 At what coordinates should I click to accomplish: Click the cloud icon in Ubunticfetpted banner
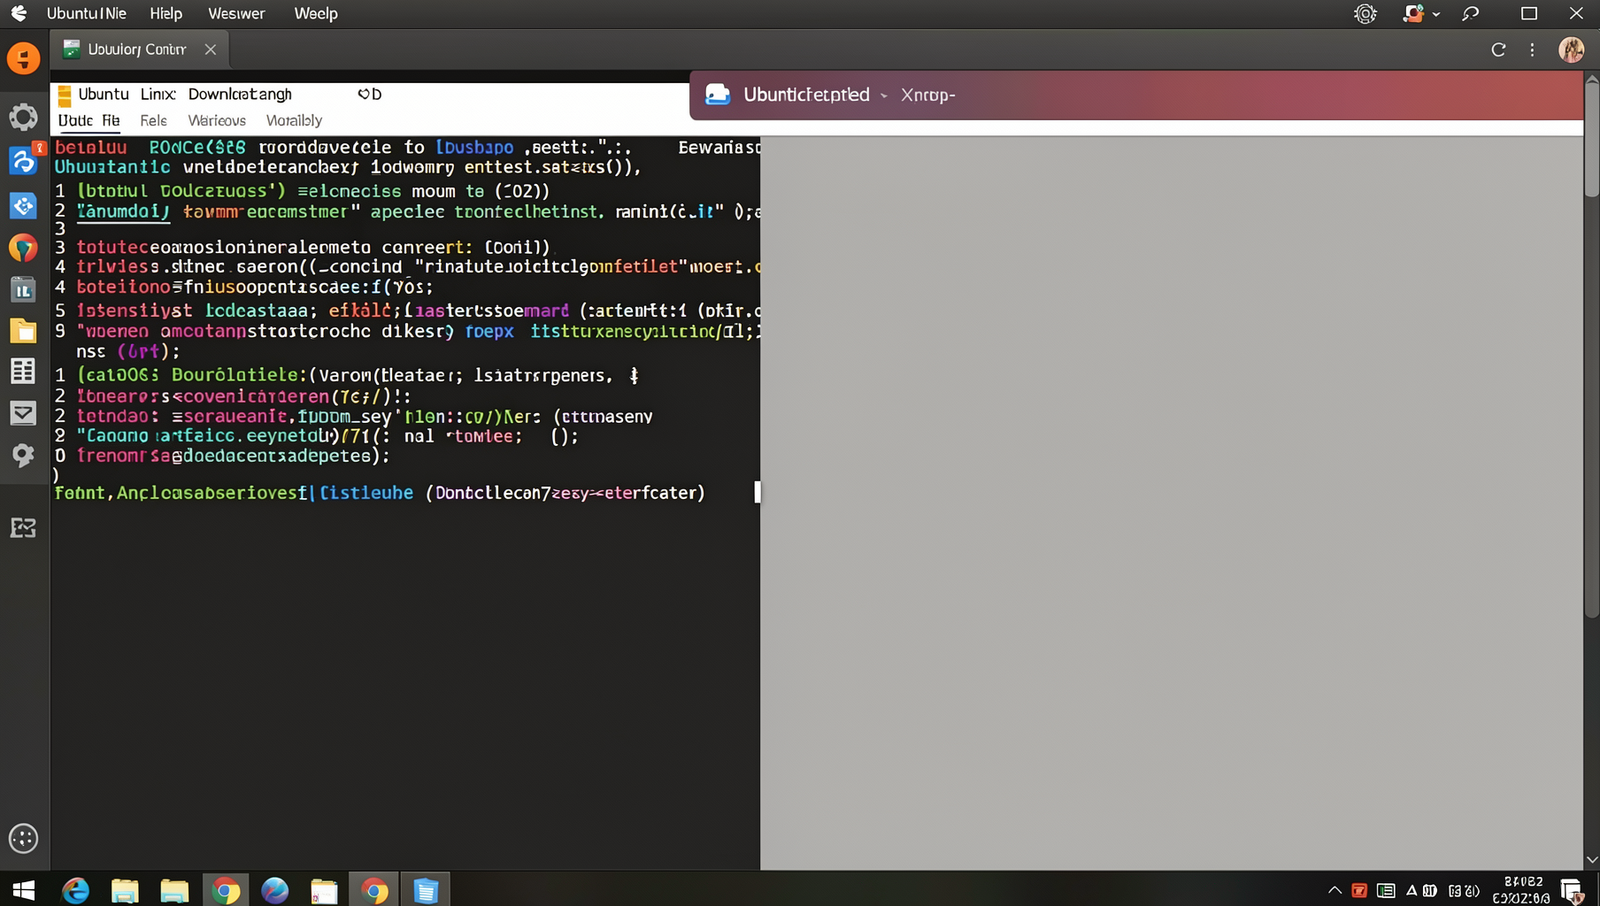coord(718,95)
